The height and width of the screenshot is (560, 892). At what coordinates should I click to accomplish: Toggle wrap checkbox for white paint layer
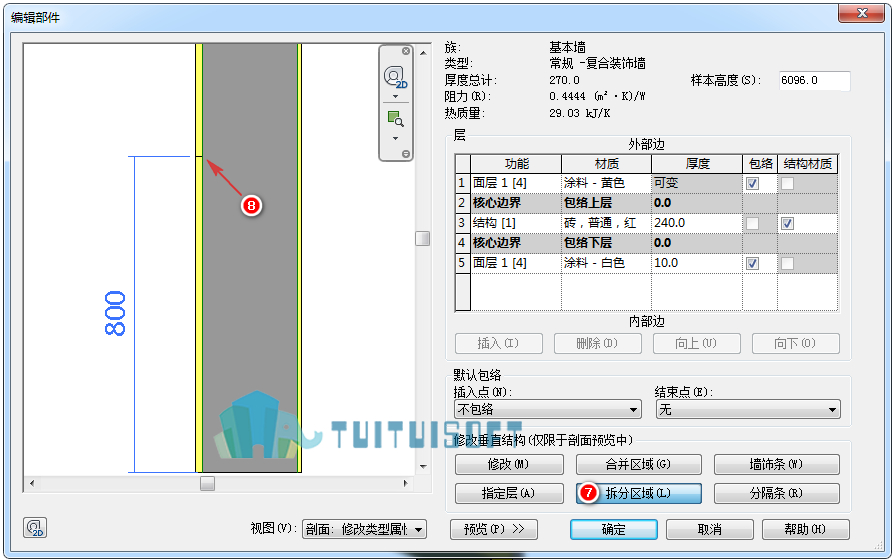point(752,263)
